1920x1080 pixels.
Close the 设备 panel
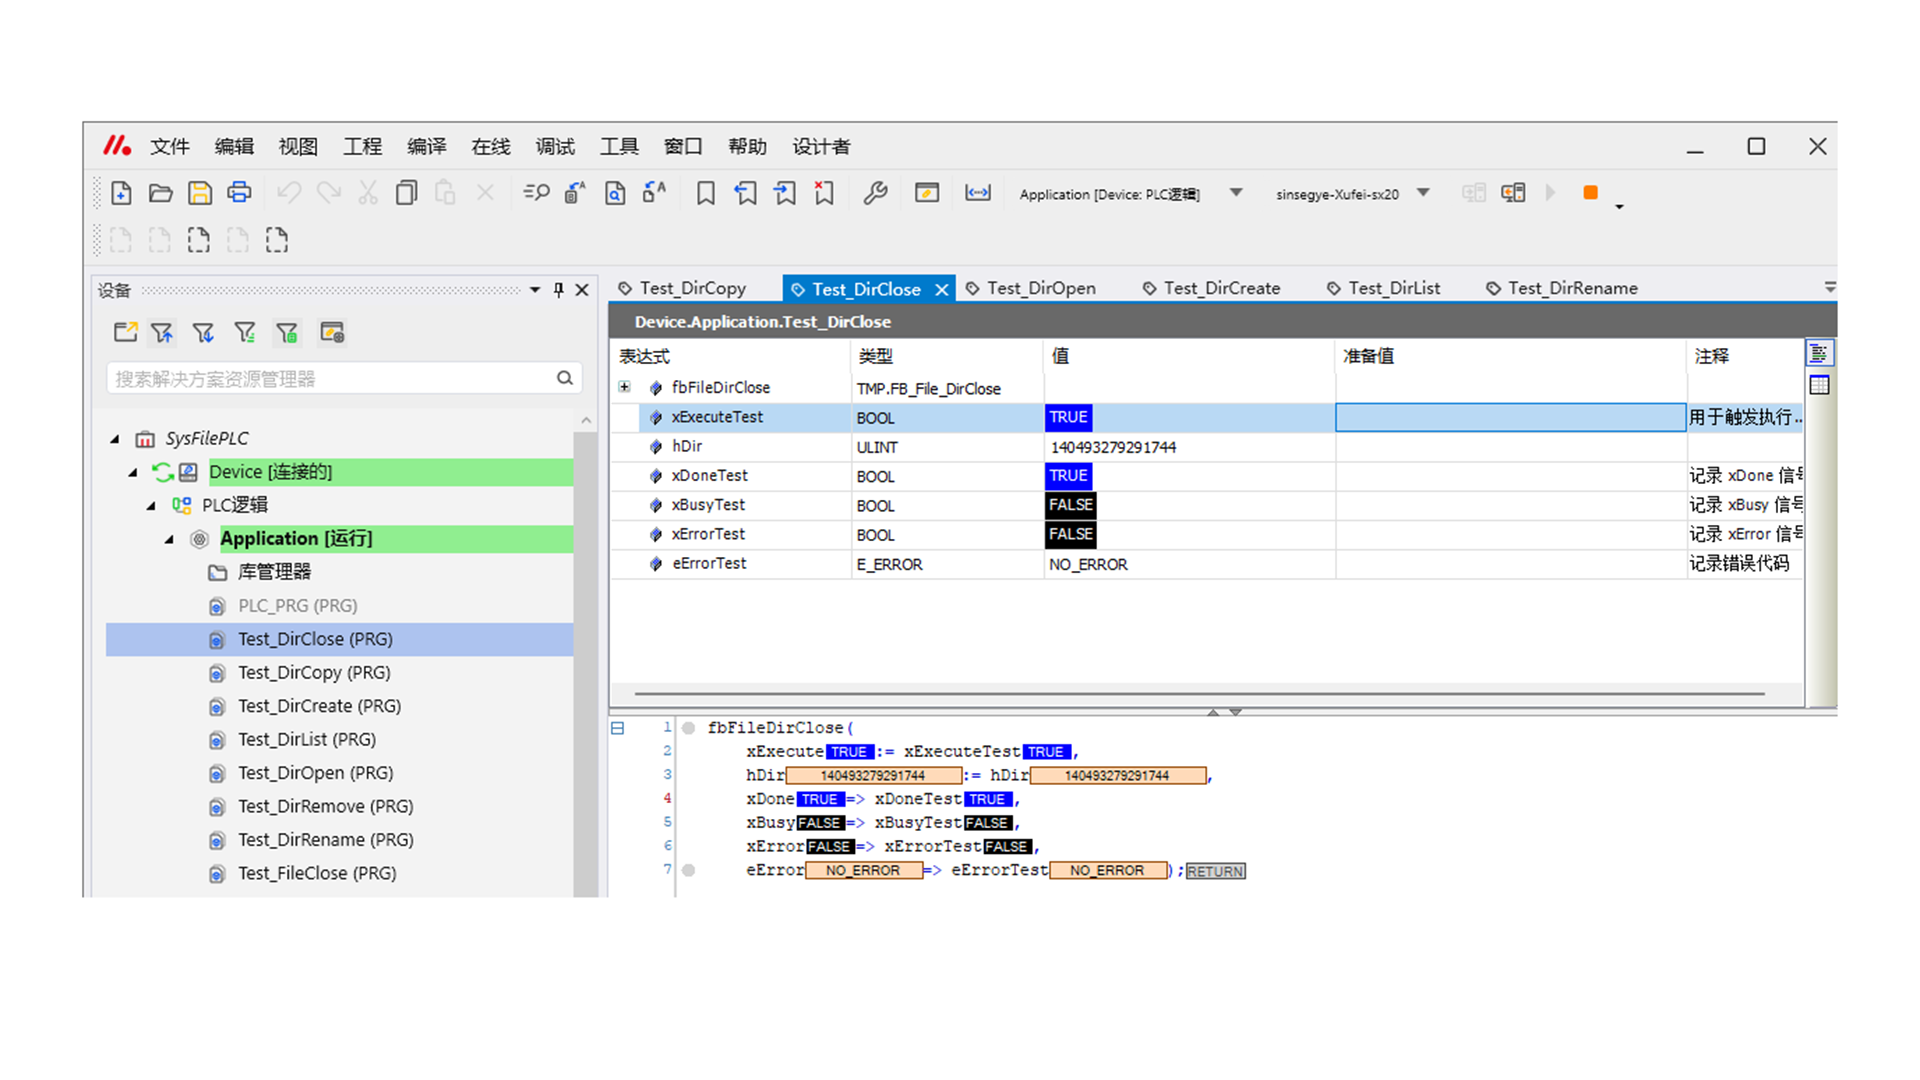point(582,290)
